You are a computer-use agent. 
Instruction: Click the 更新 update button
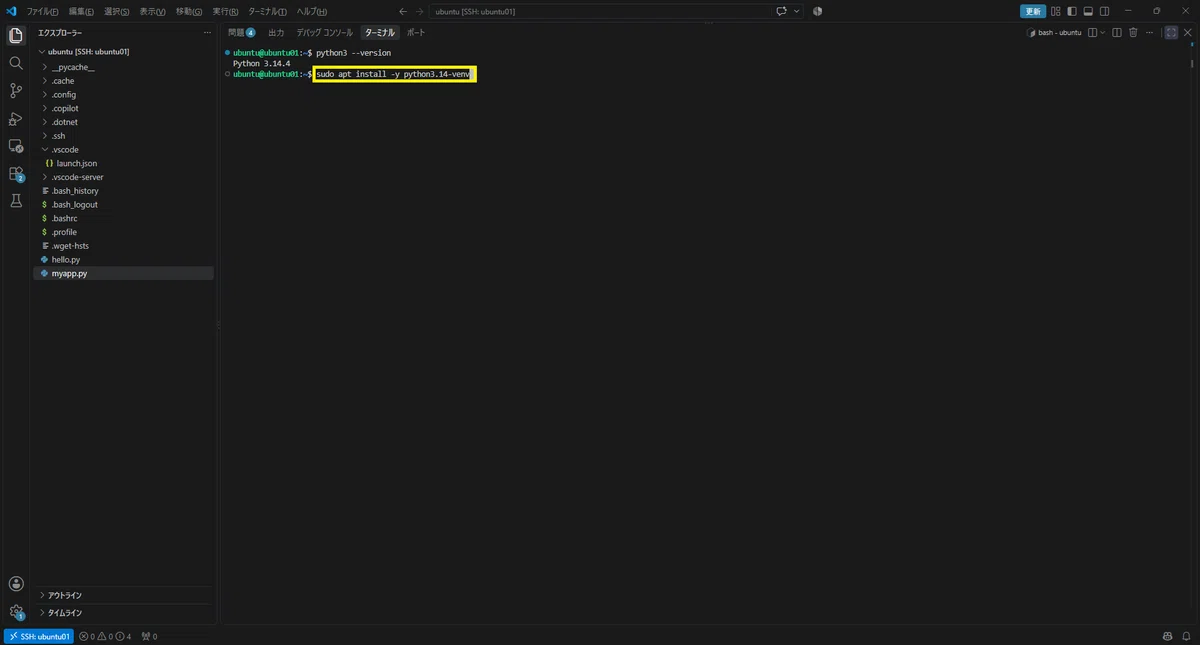(1033, 11)
